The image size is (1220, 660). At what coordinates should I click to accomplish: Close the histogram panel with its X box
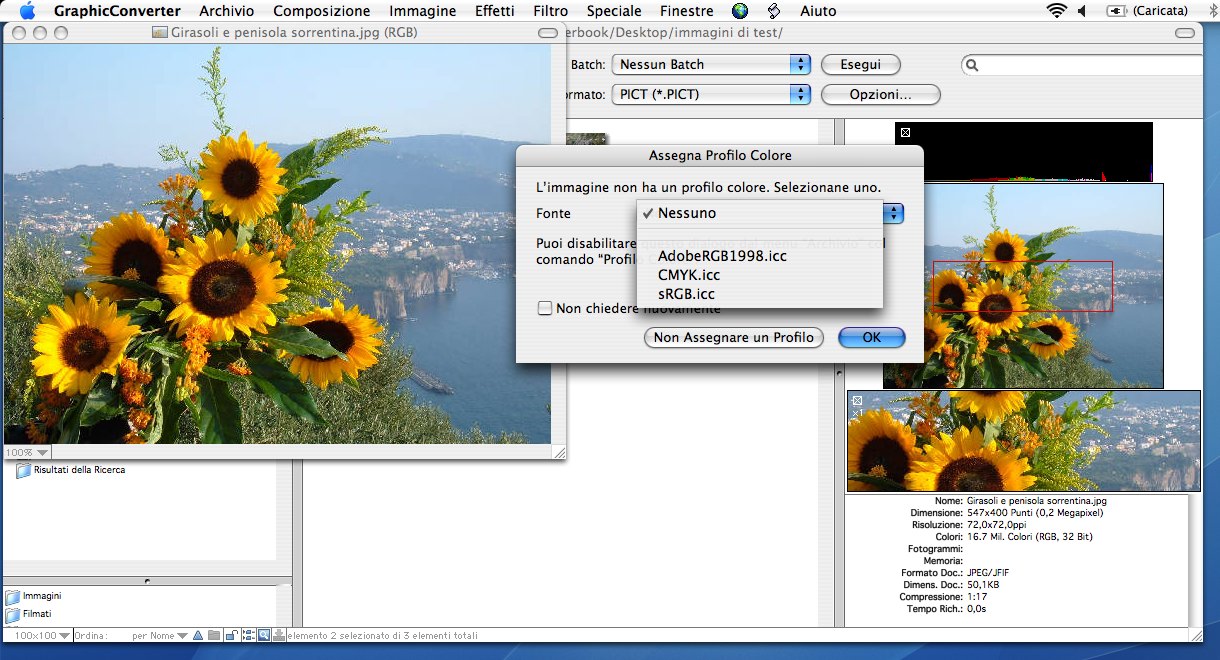[x=904, y=132]
